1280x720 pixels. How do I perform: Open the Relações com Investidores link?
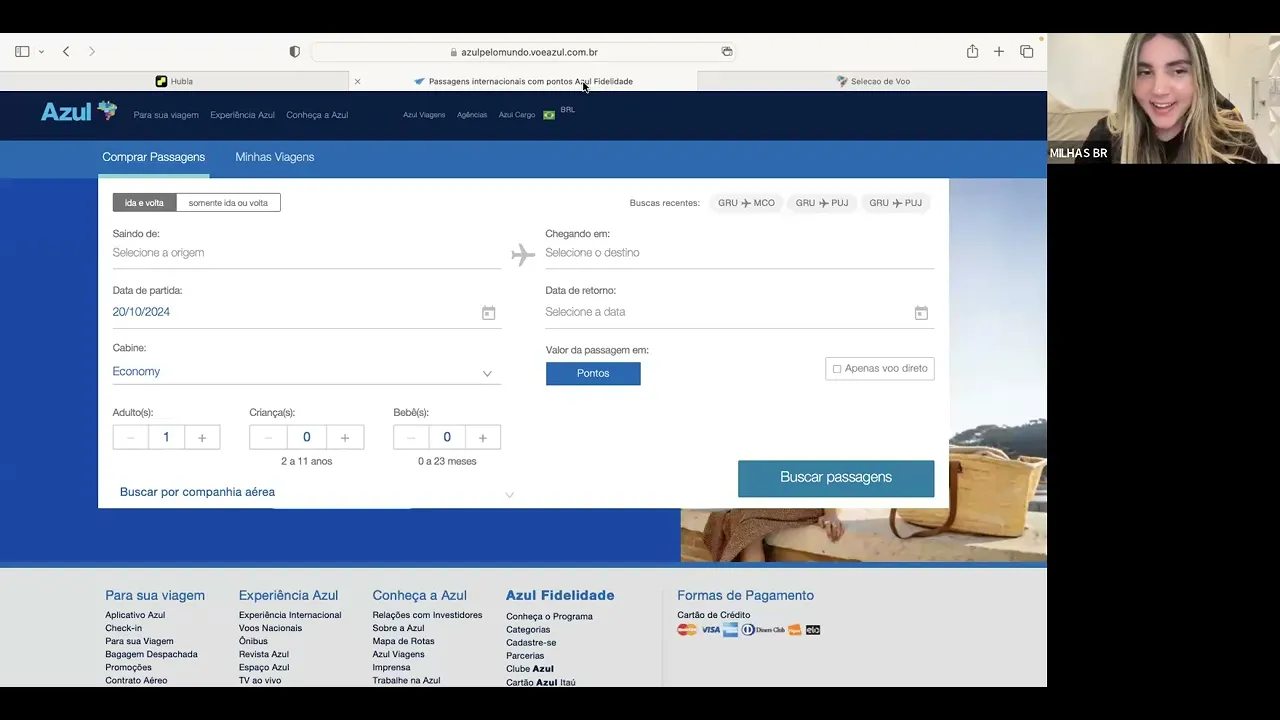(x=427, y=615)
